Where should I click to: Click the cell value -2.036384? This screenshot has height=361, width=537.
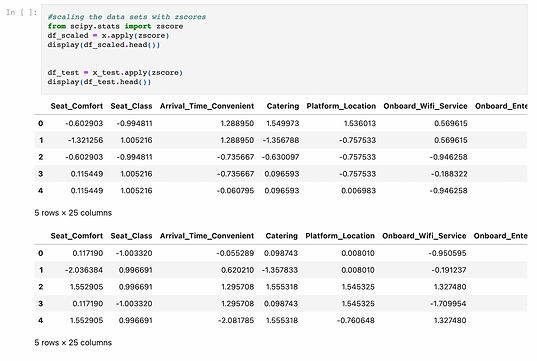click(84, 270)
